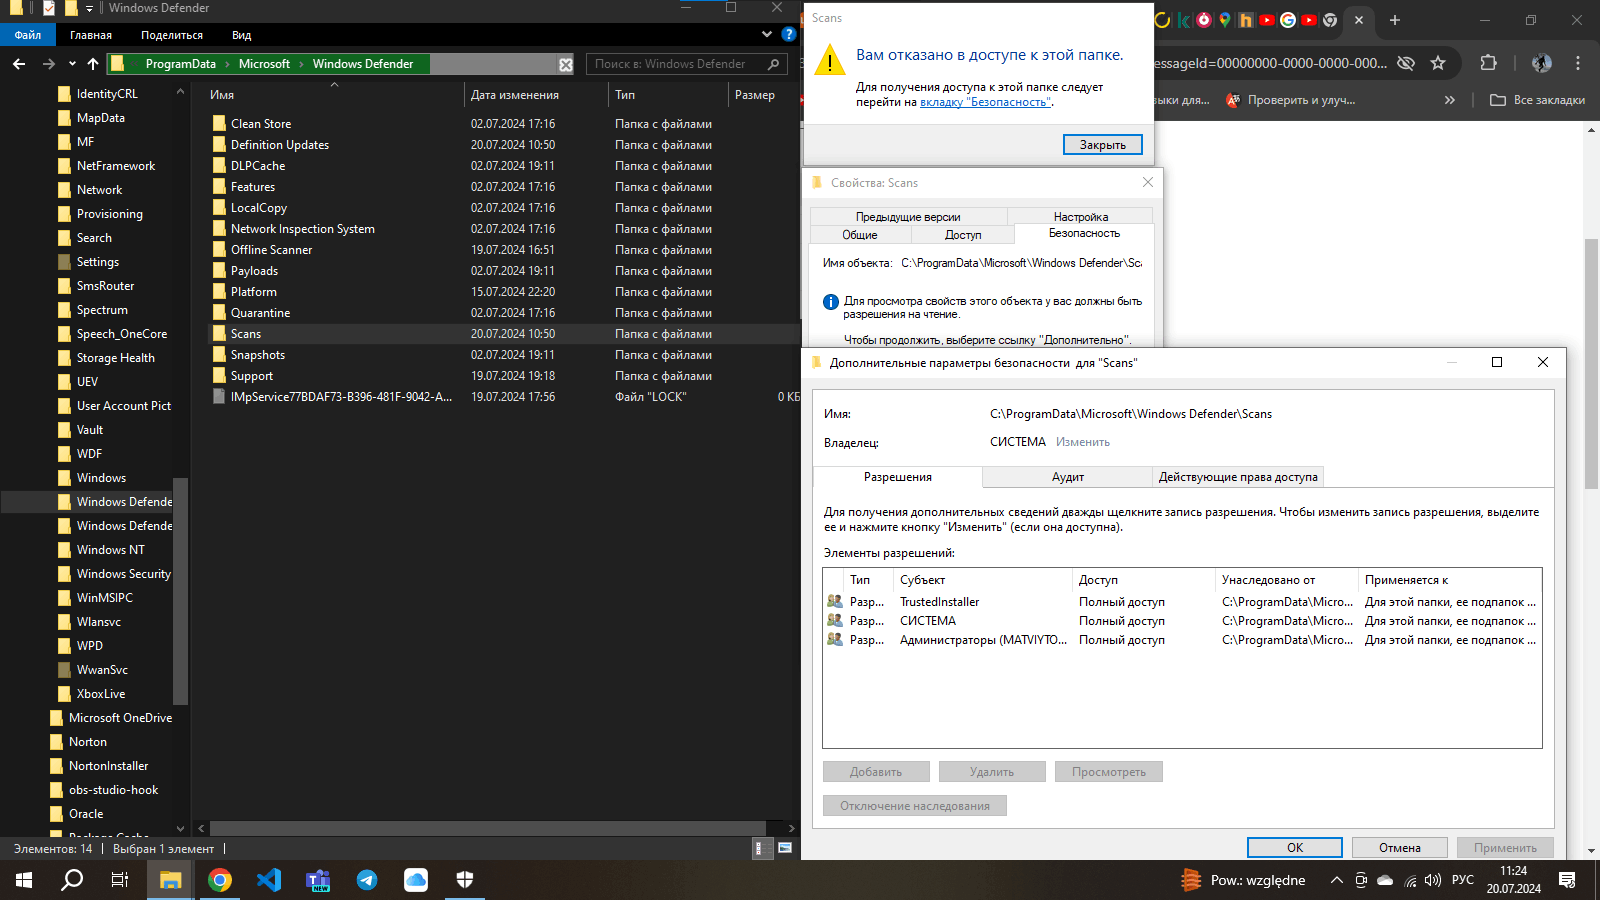Open Chrome three-dot menu
The width and height of the screenshot is (1600, 900).
[x=1578, y=63]
